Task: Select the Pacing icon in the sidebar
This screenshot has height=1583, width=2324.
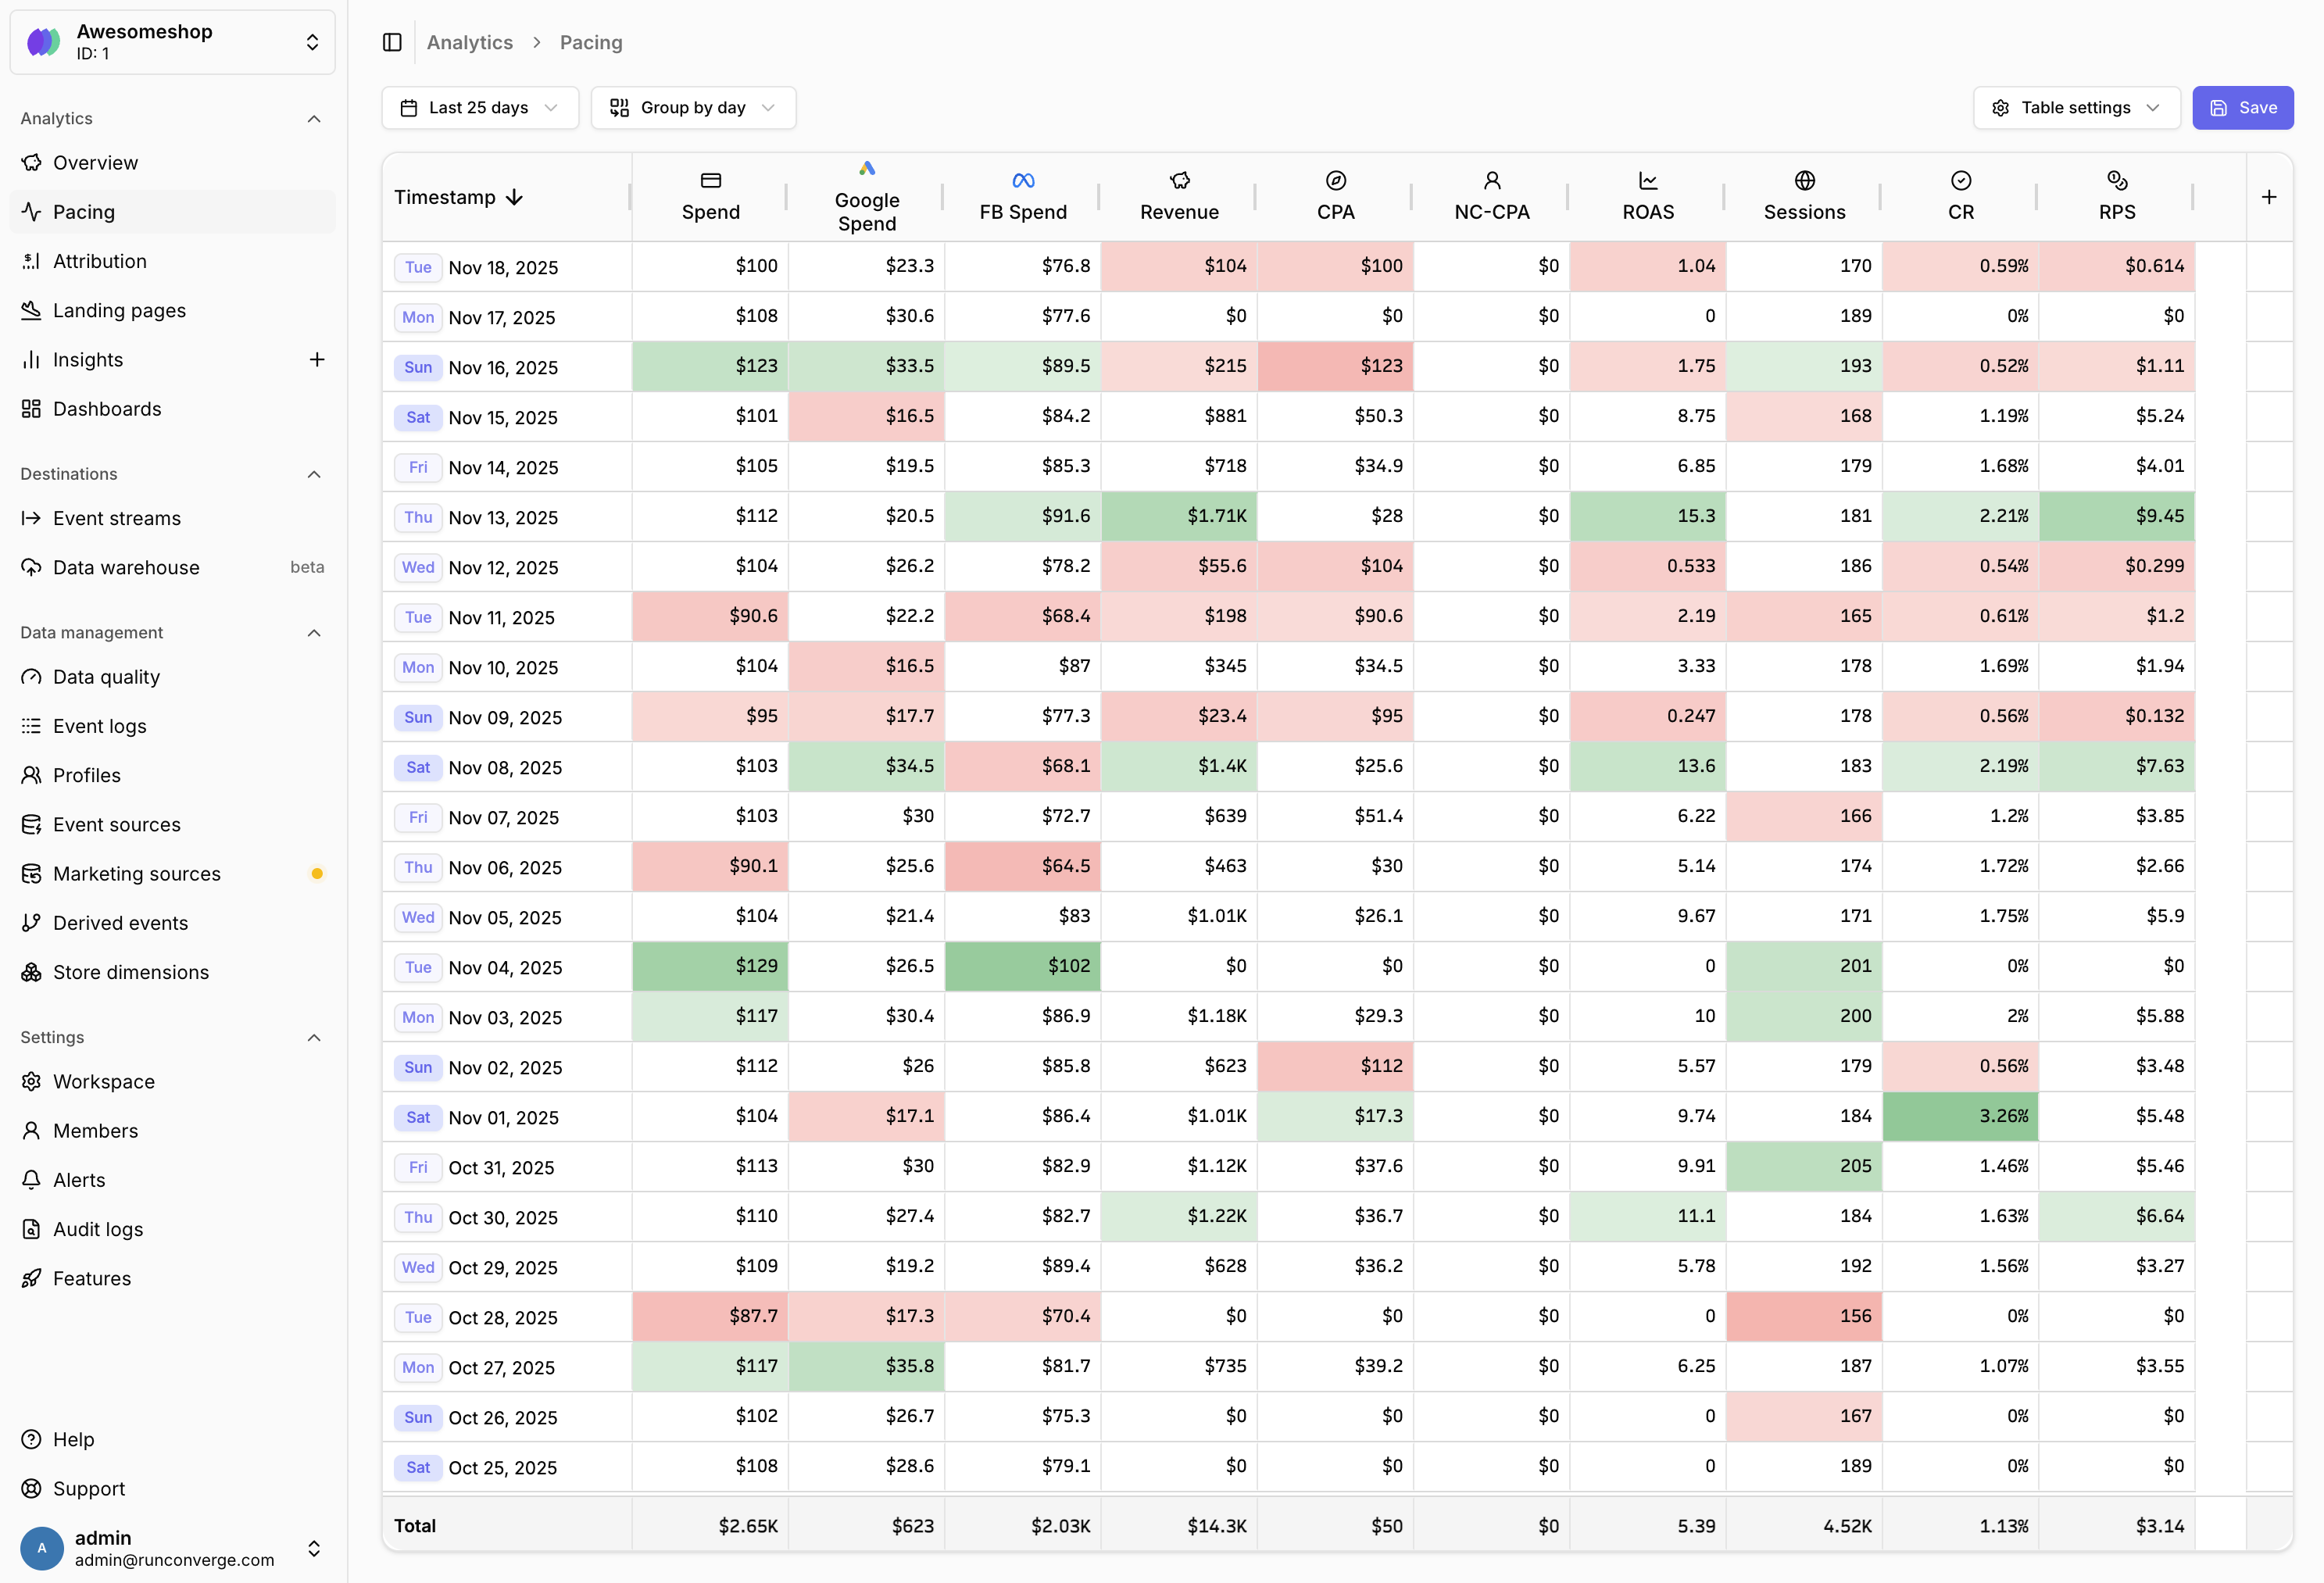Action: tap(30, 211)
